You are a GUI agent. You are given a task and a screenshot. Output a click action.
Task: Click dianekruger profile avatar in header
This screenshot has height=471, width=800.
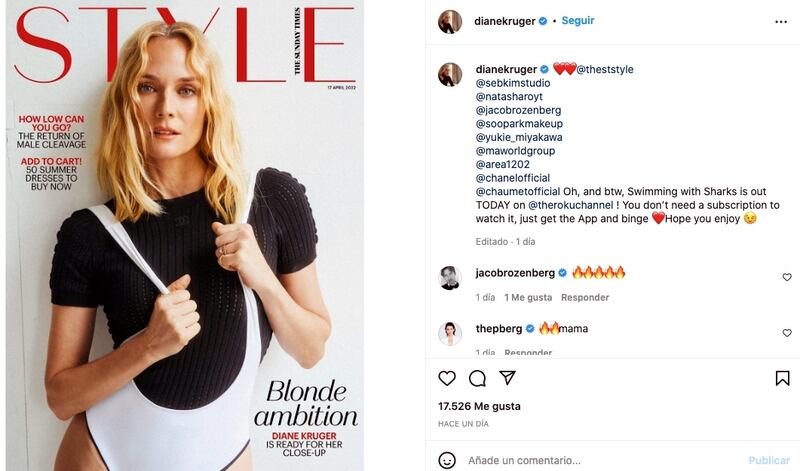(450, 21)
